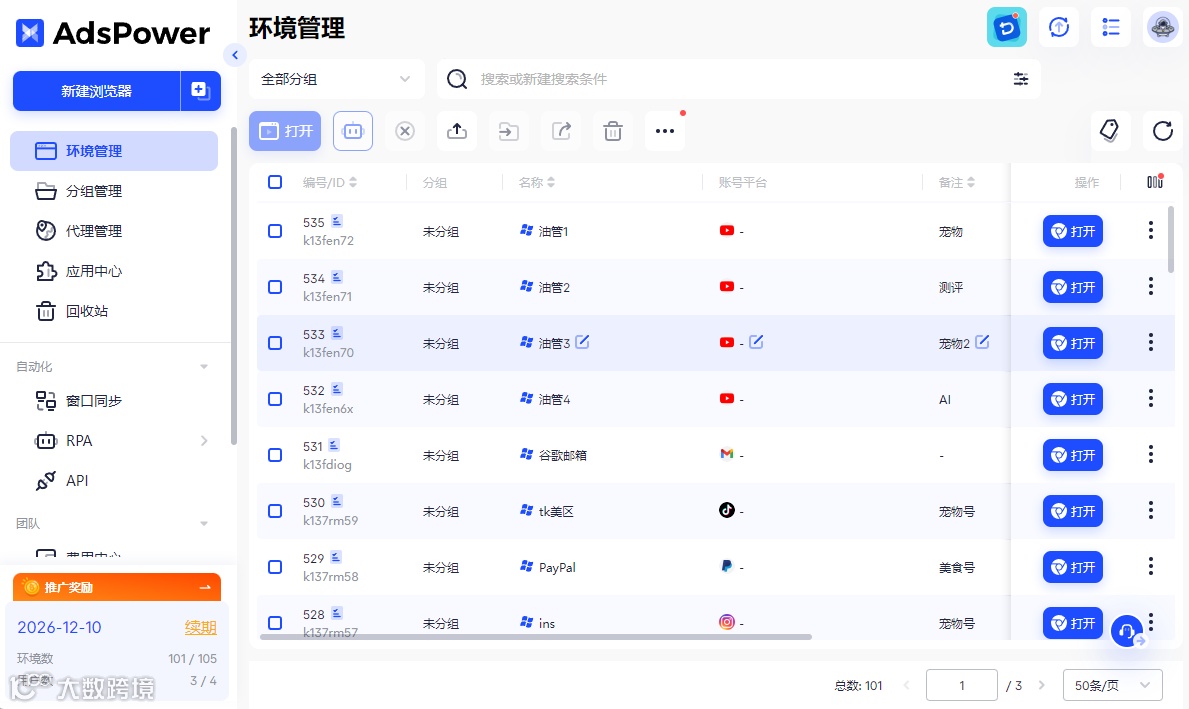The height and width of the screenshot is (709, 1189).
Task: Open the search filter settings icon
Action: pyautogui.click(x=1021, y=79)
